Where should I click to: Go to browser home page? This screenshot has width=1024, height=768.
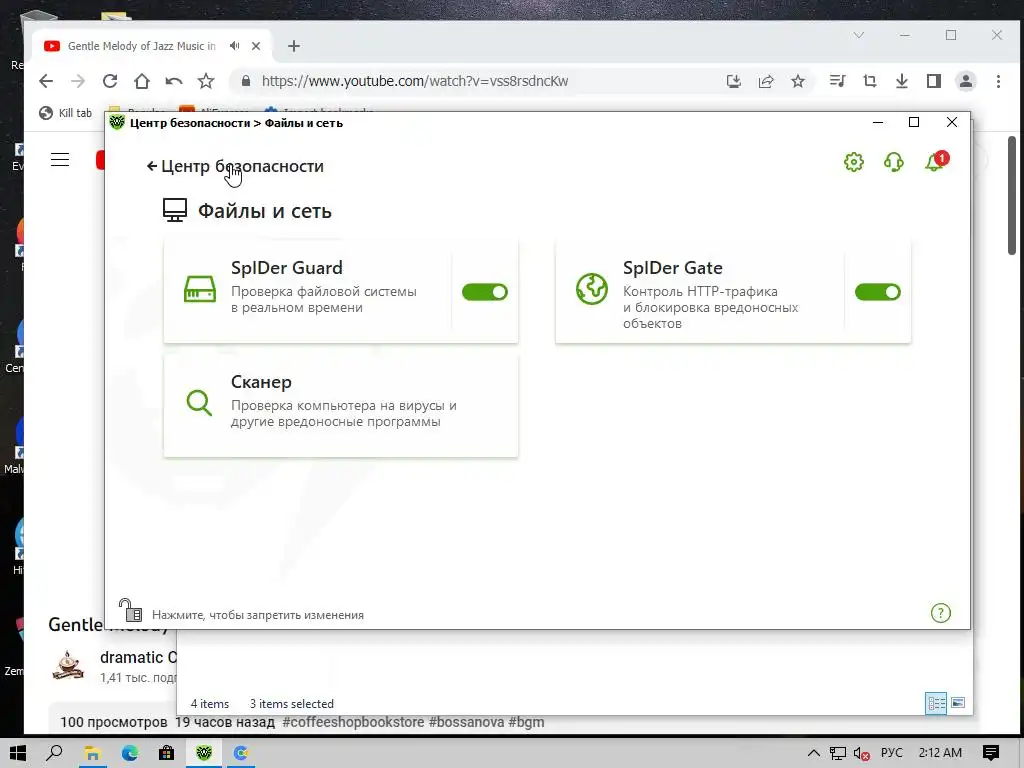pyautogui.click(x=142, y=81)
